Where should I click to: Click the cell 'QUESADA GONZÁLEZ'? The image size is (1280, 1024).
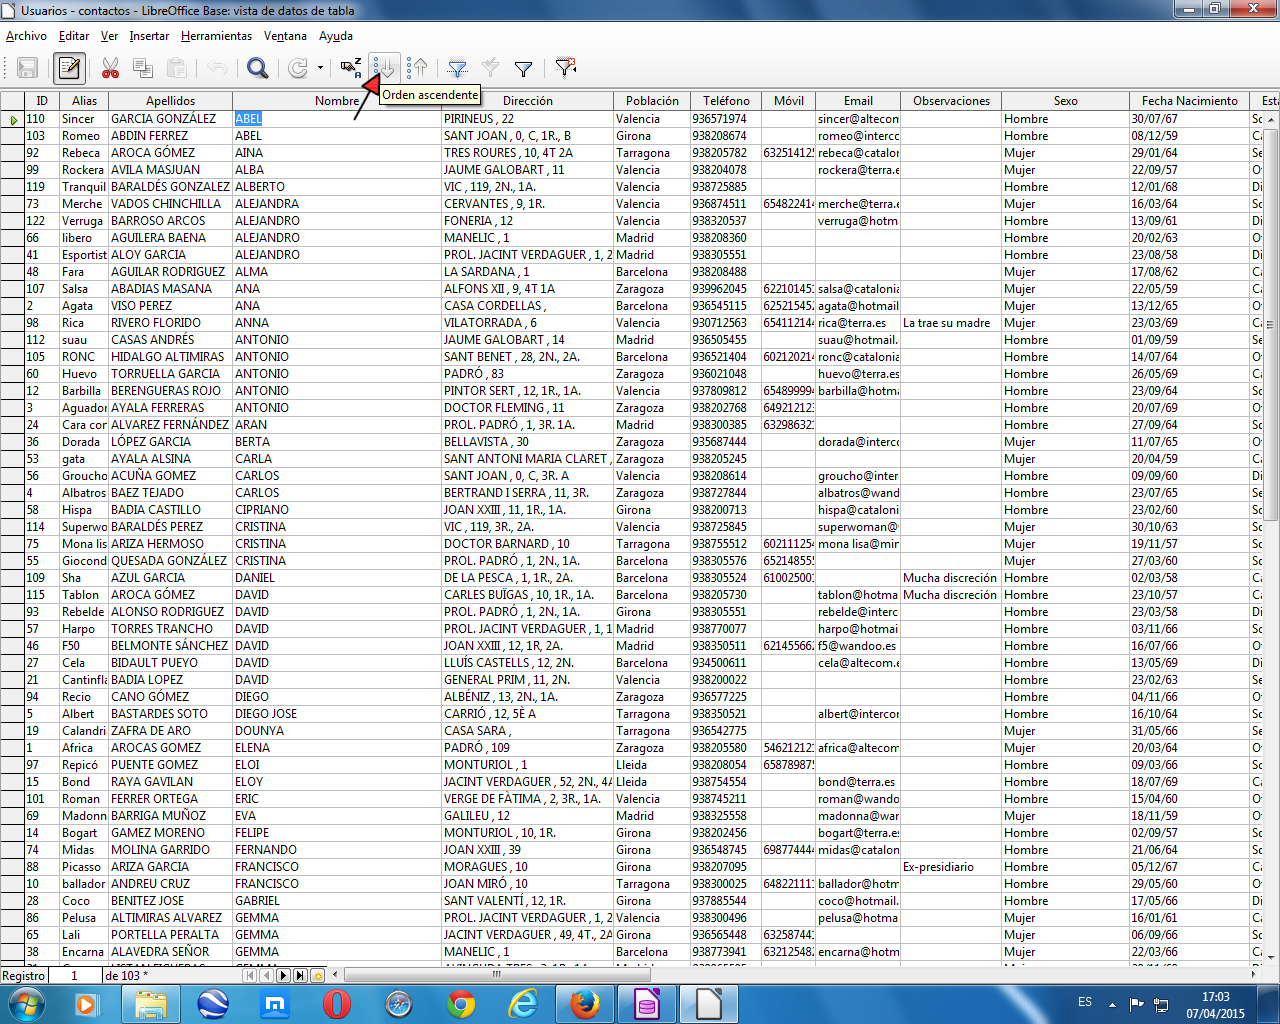[x=171, y=561]
